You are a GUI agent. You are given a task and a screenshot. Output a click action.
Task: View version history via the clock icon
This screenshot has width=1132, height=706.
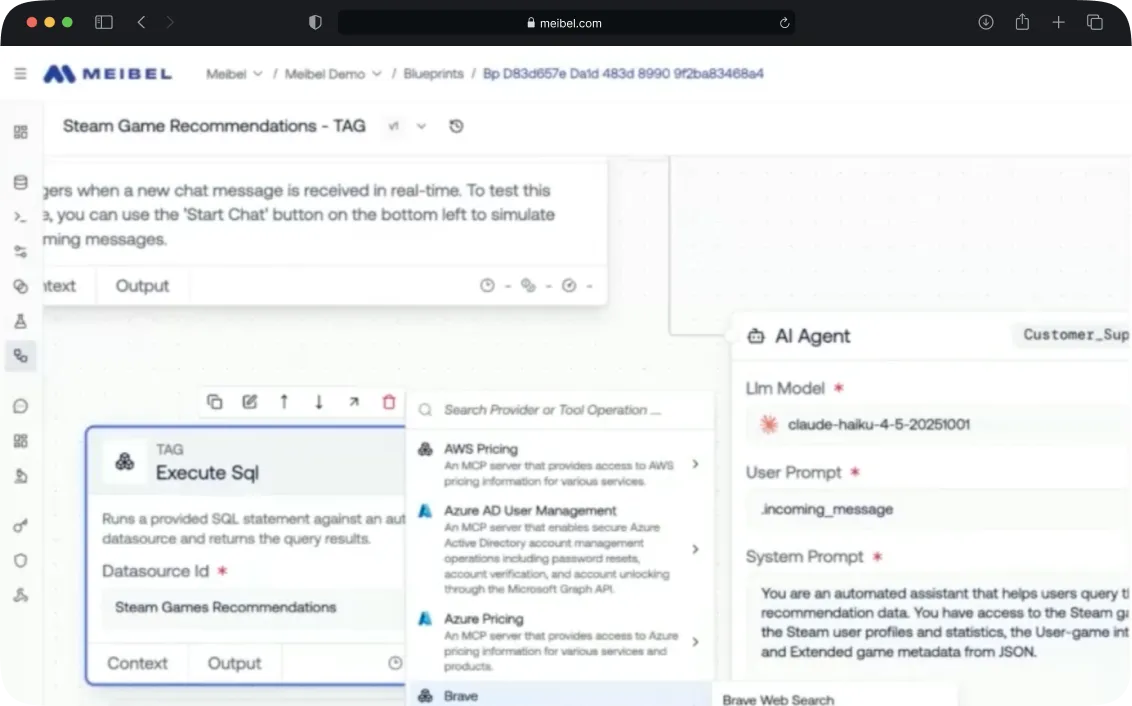pyautogui.click(x=456, y=126)
